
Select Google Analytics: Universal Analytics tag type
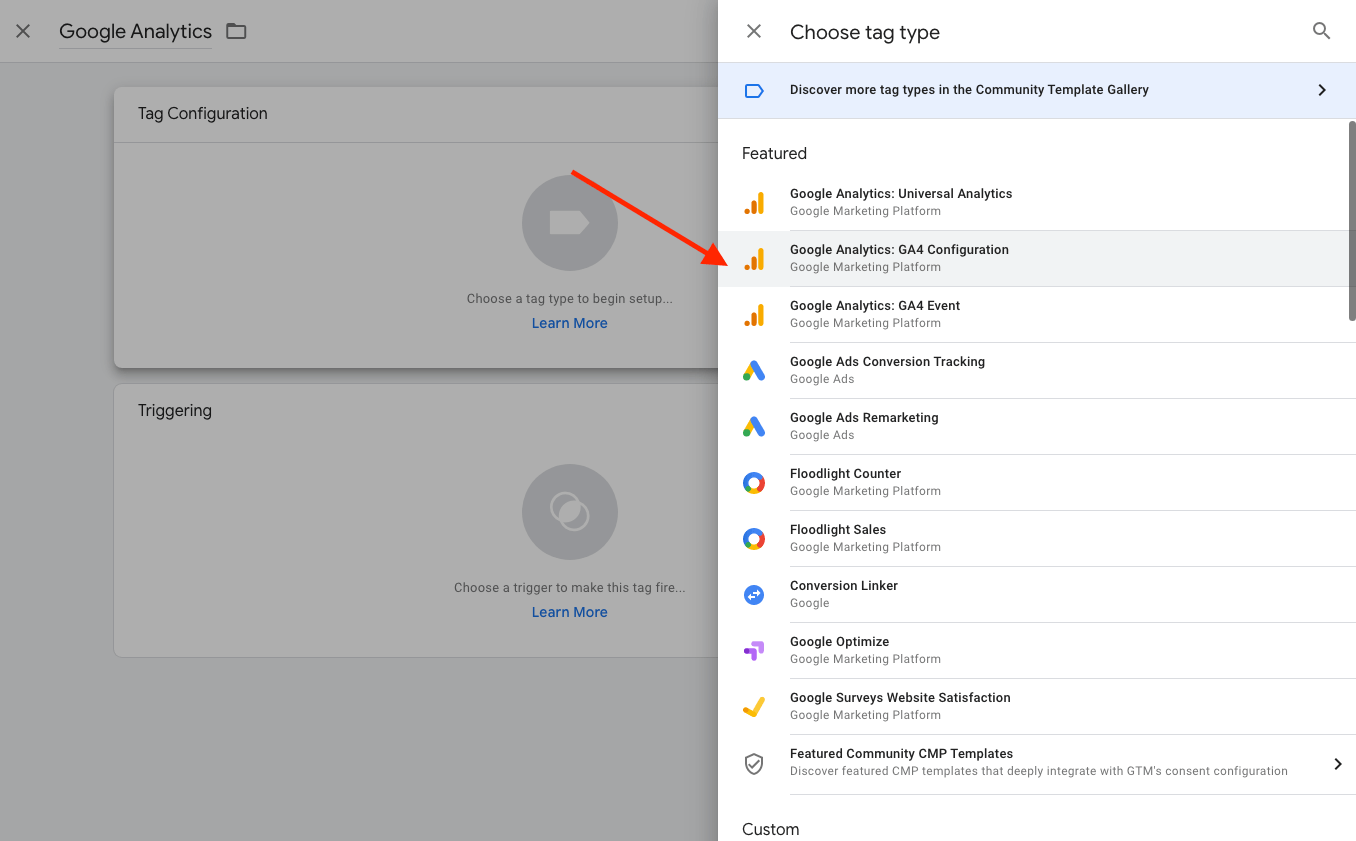pos(1037,203)
